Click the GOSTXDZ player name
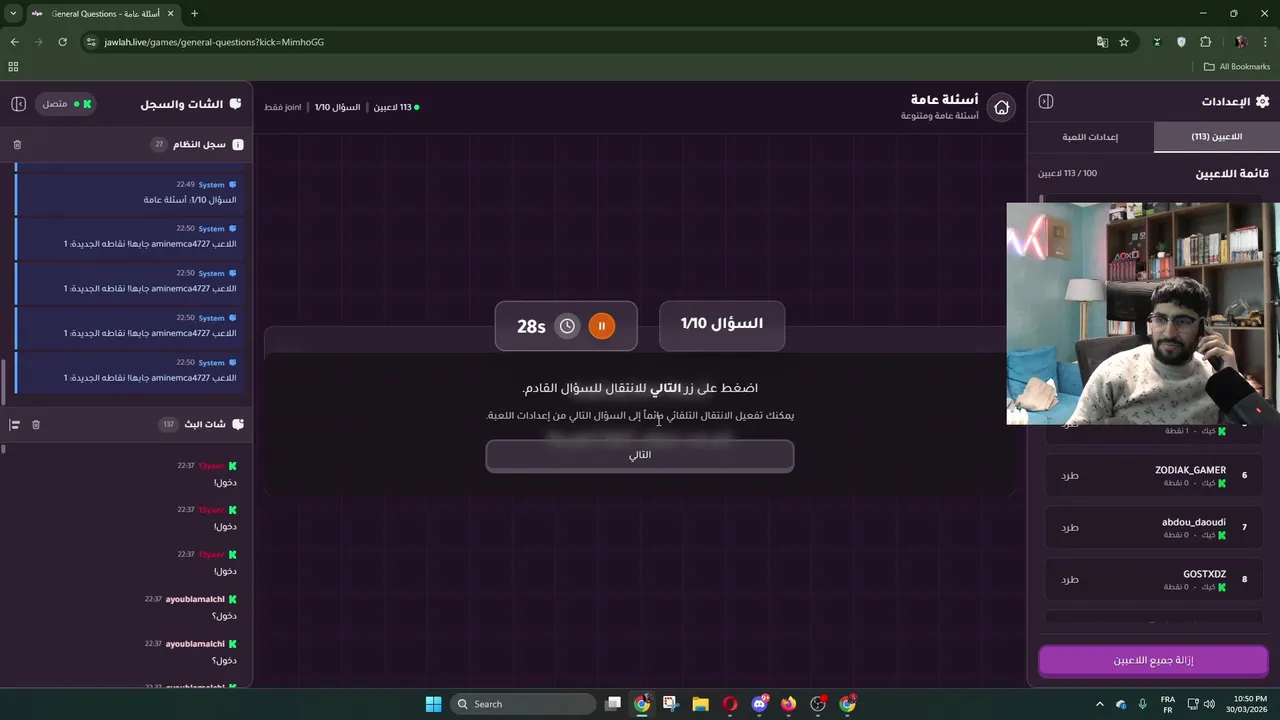 coord(1204,574)
